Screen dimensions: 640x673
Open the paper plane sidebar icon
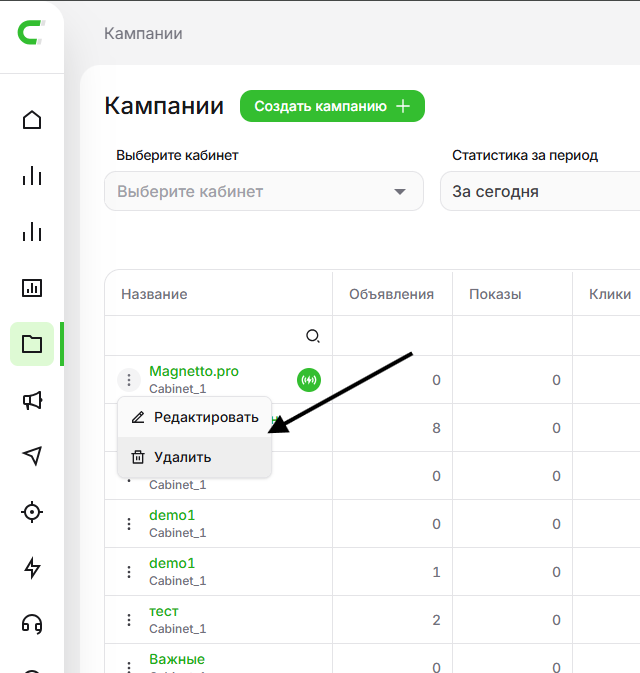32,456
